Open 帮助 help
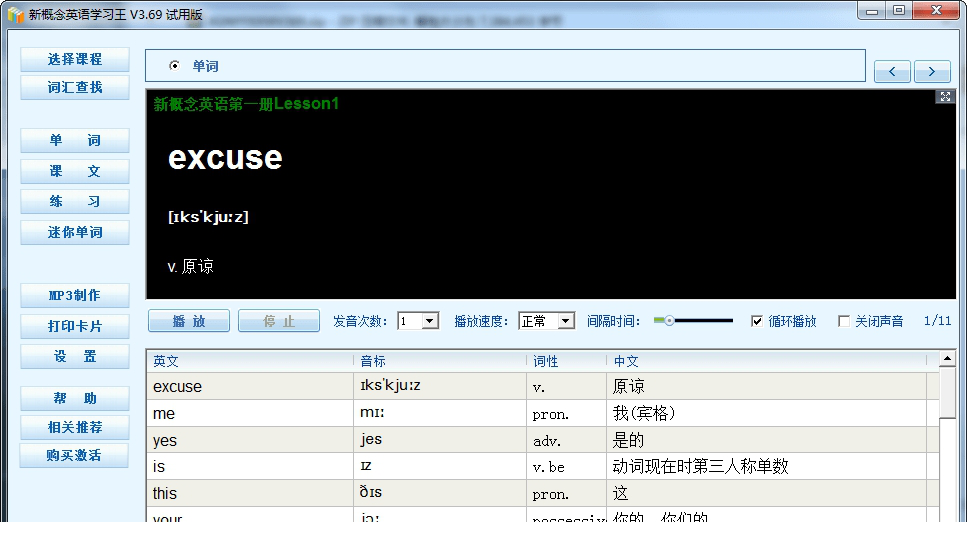Viewport: 967px width, 542px height. point(75,398)
